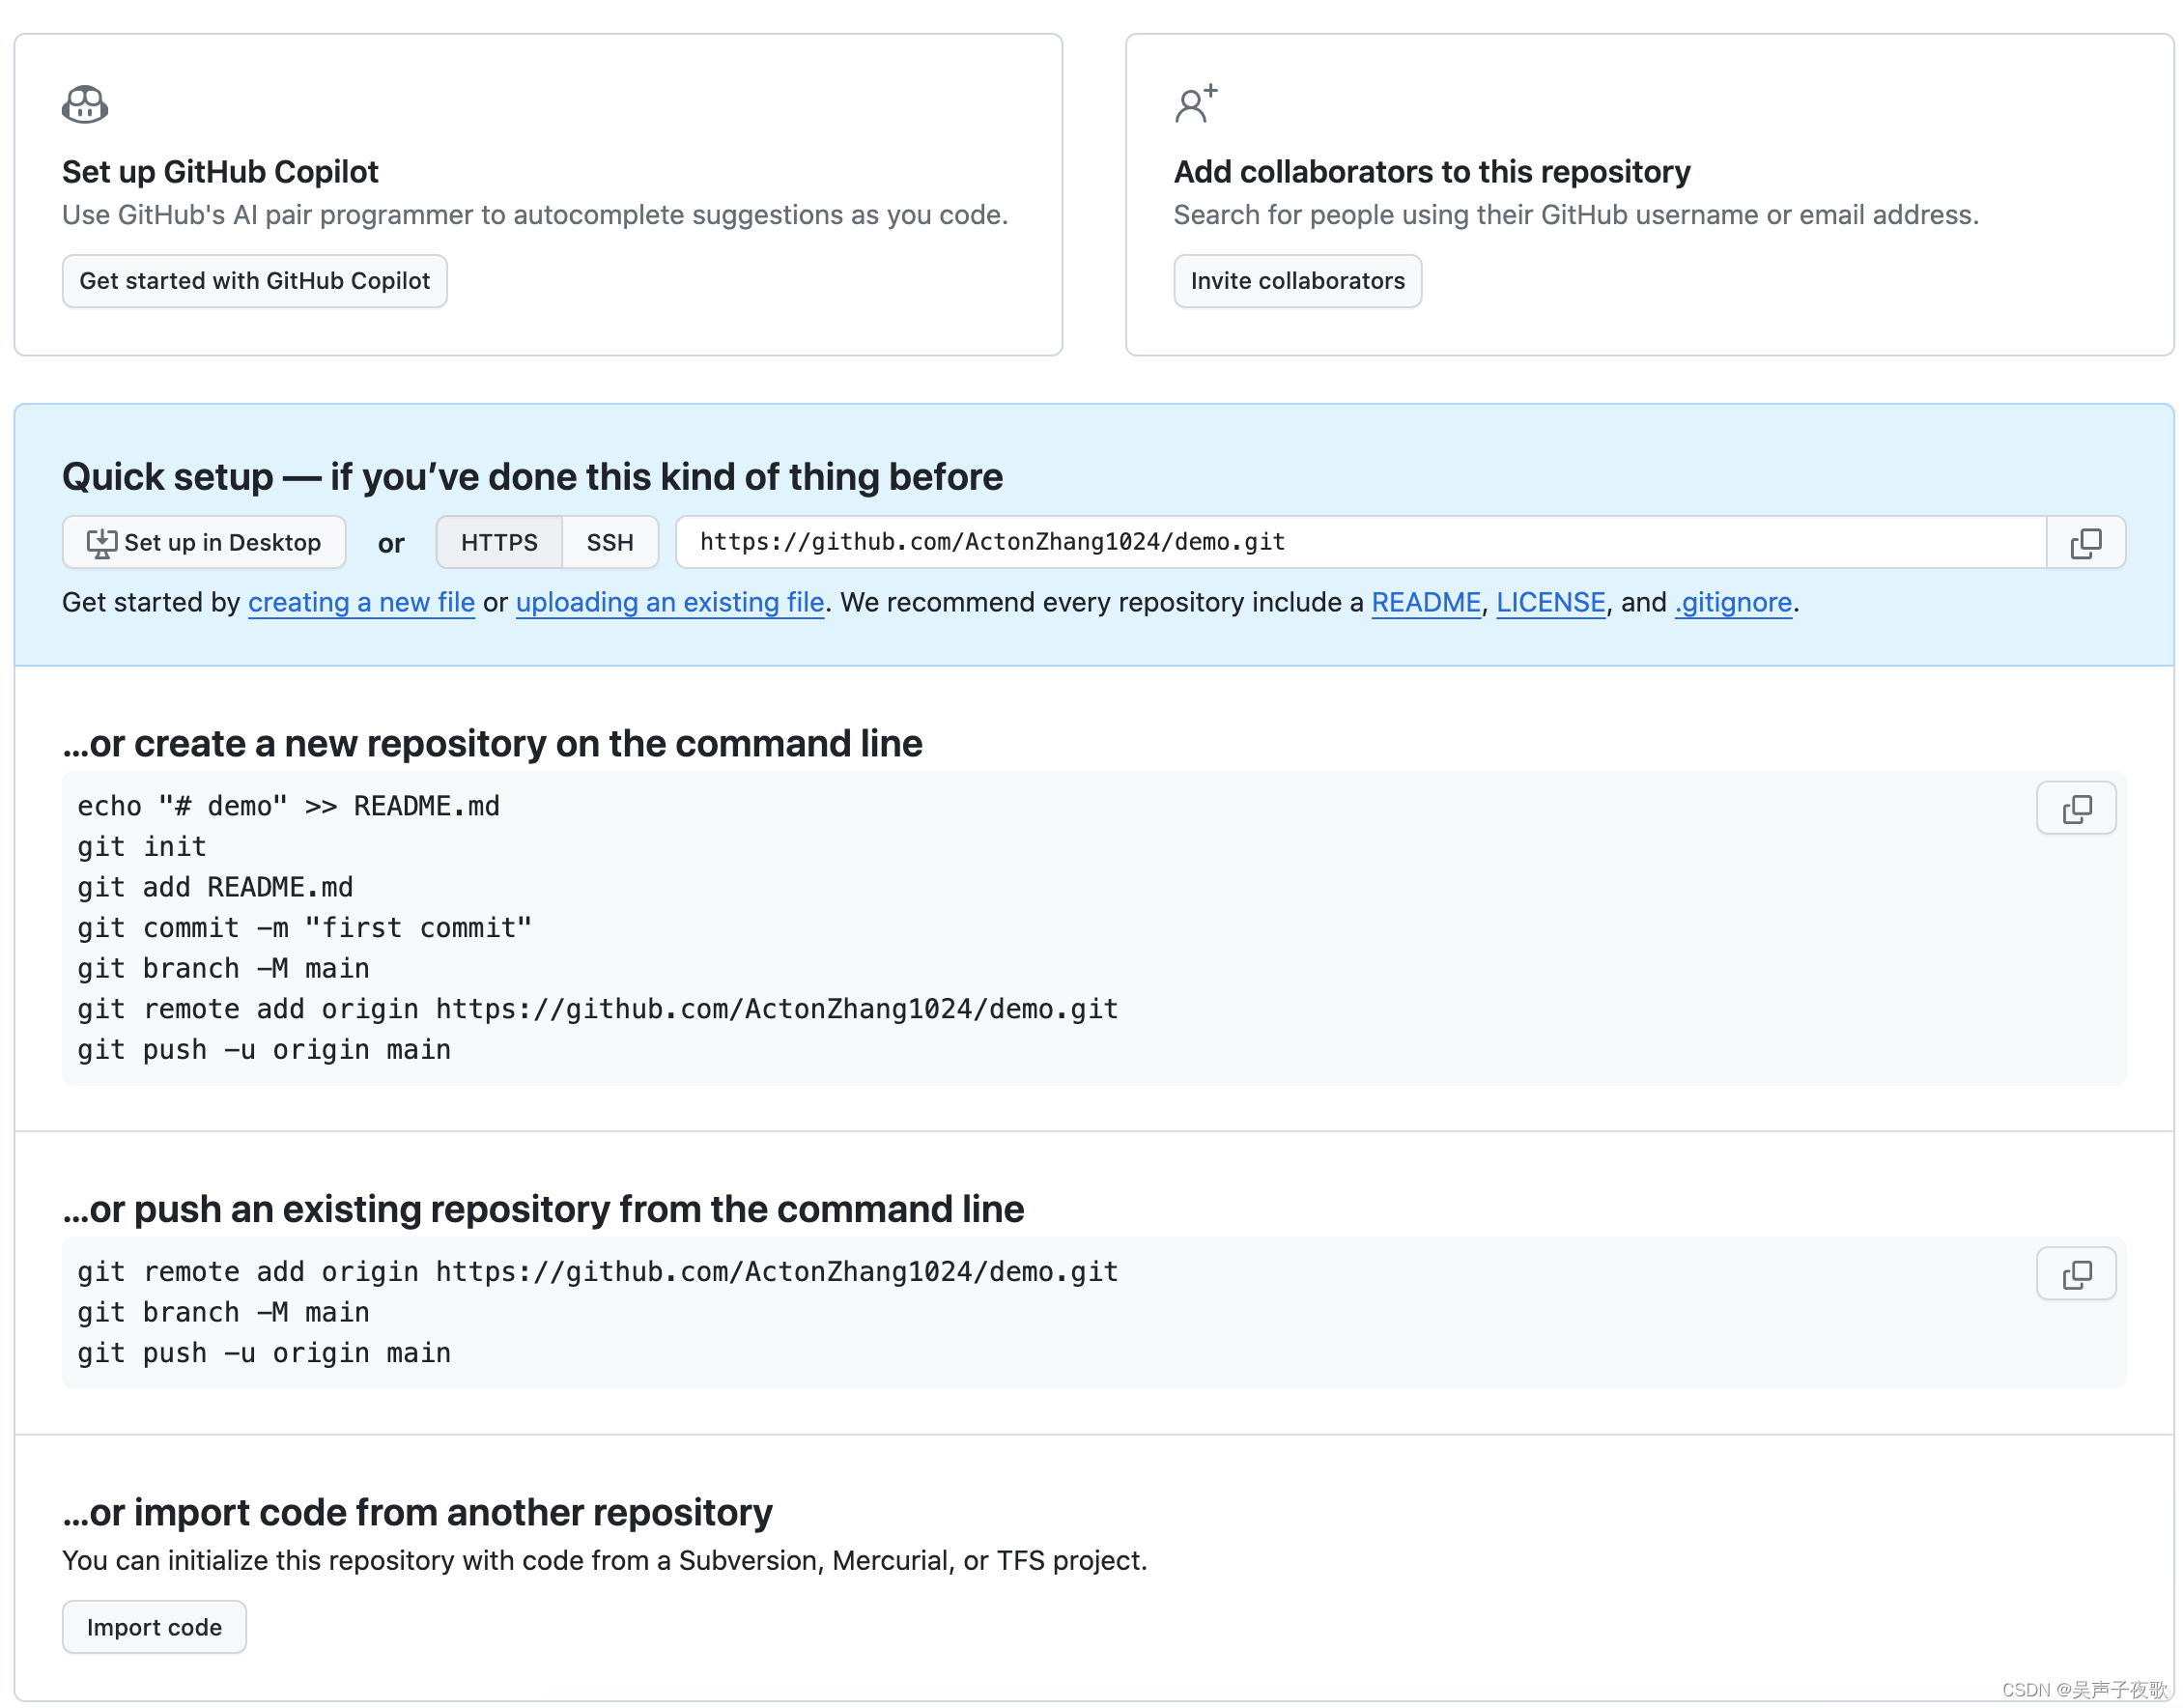Click the 'git commit -m "first commit"' line
This screenshot has width=2183, height=1708.
[305, 928]
